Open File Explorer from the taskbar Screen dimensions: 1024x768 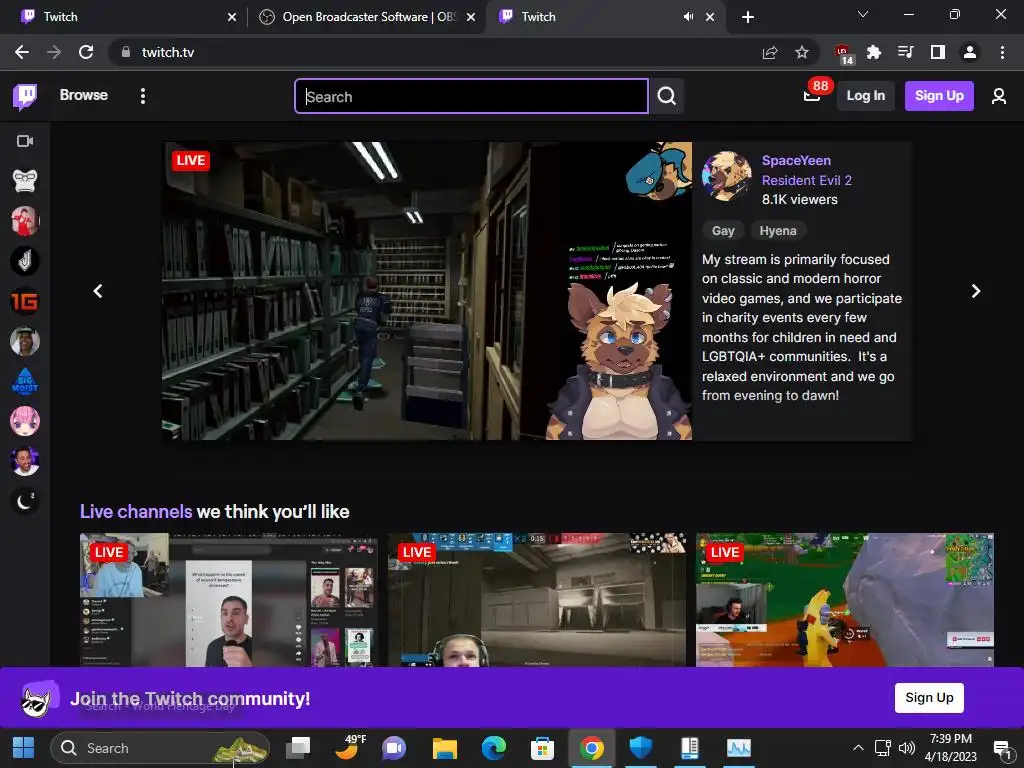point(445,748)
